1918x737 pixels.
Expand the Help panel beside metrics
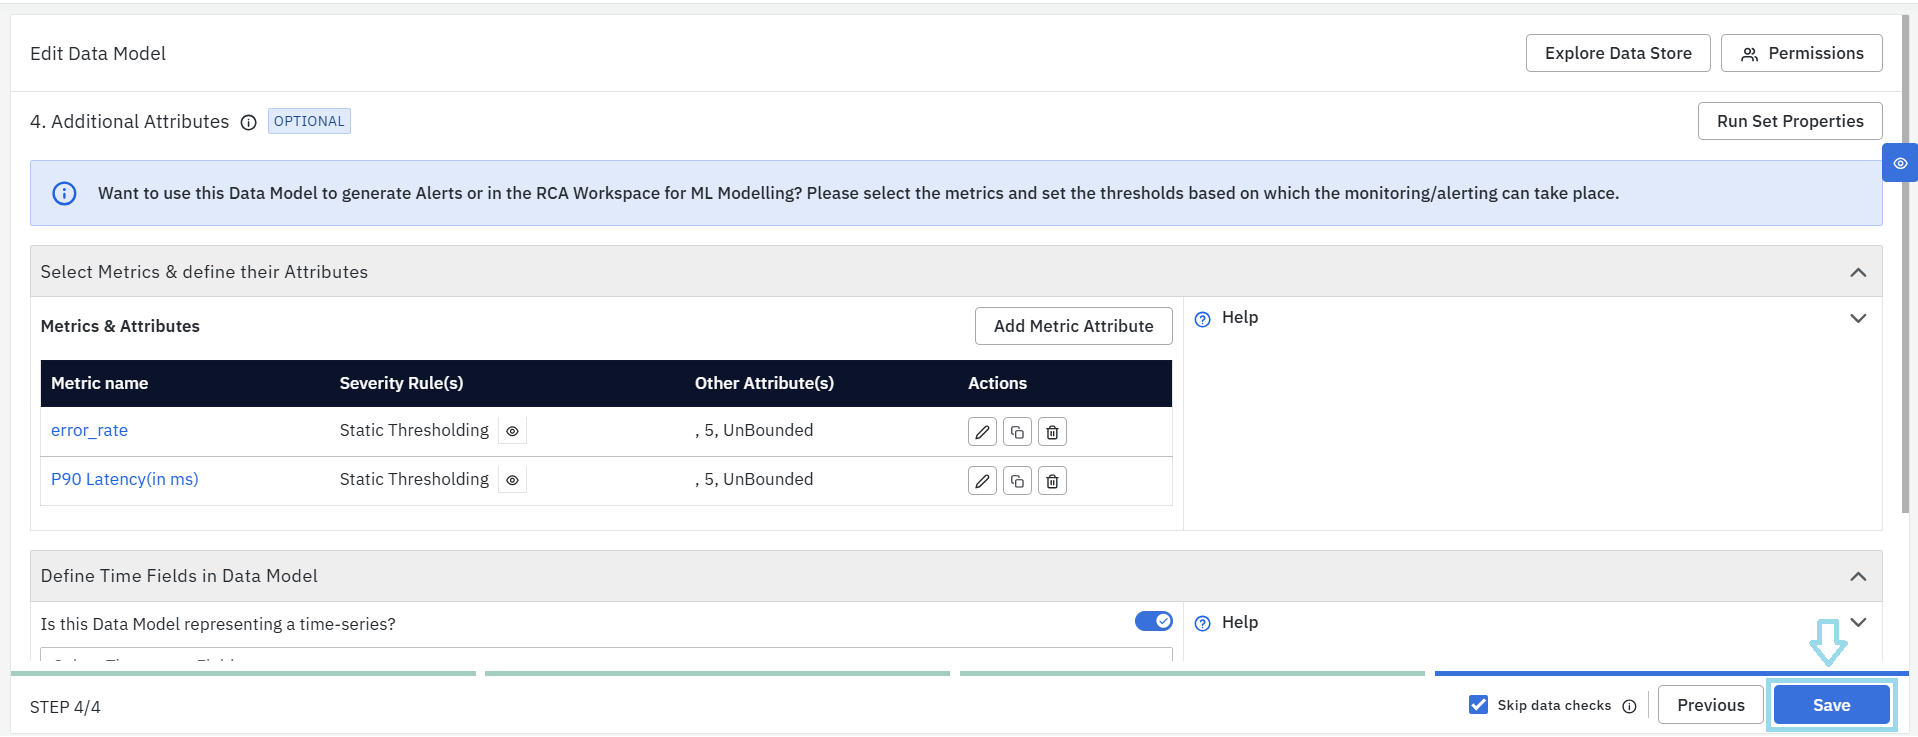click(x=1858, y=318)
